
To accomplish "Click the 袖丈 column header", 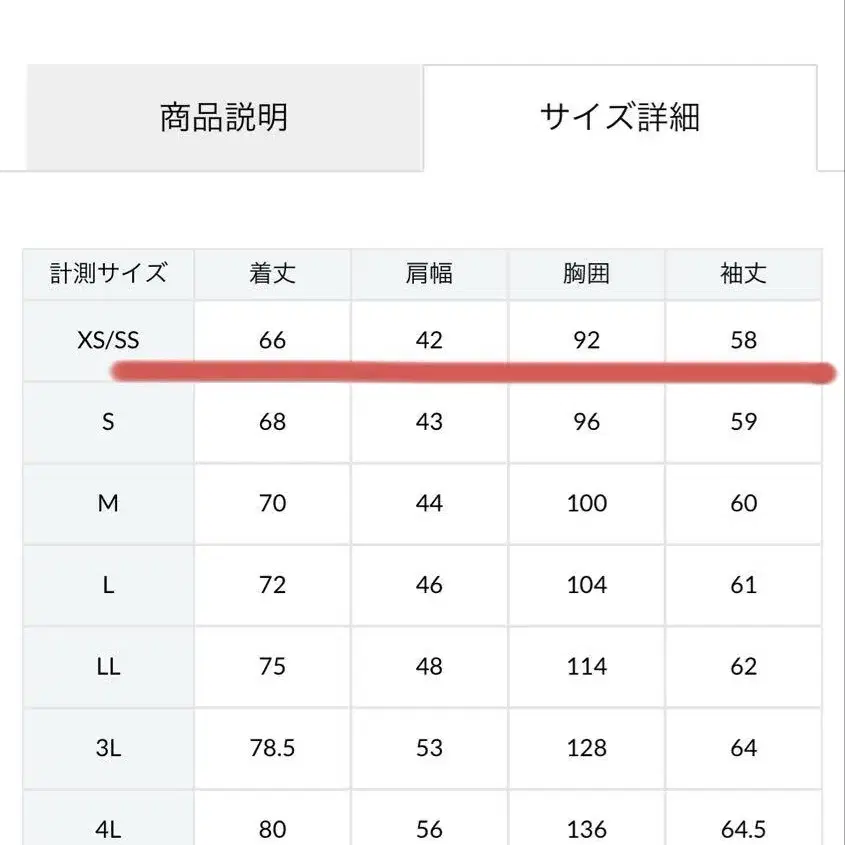I will (x=743, y=273).
